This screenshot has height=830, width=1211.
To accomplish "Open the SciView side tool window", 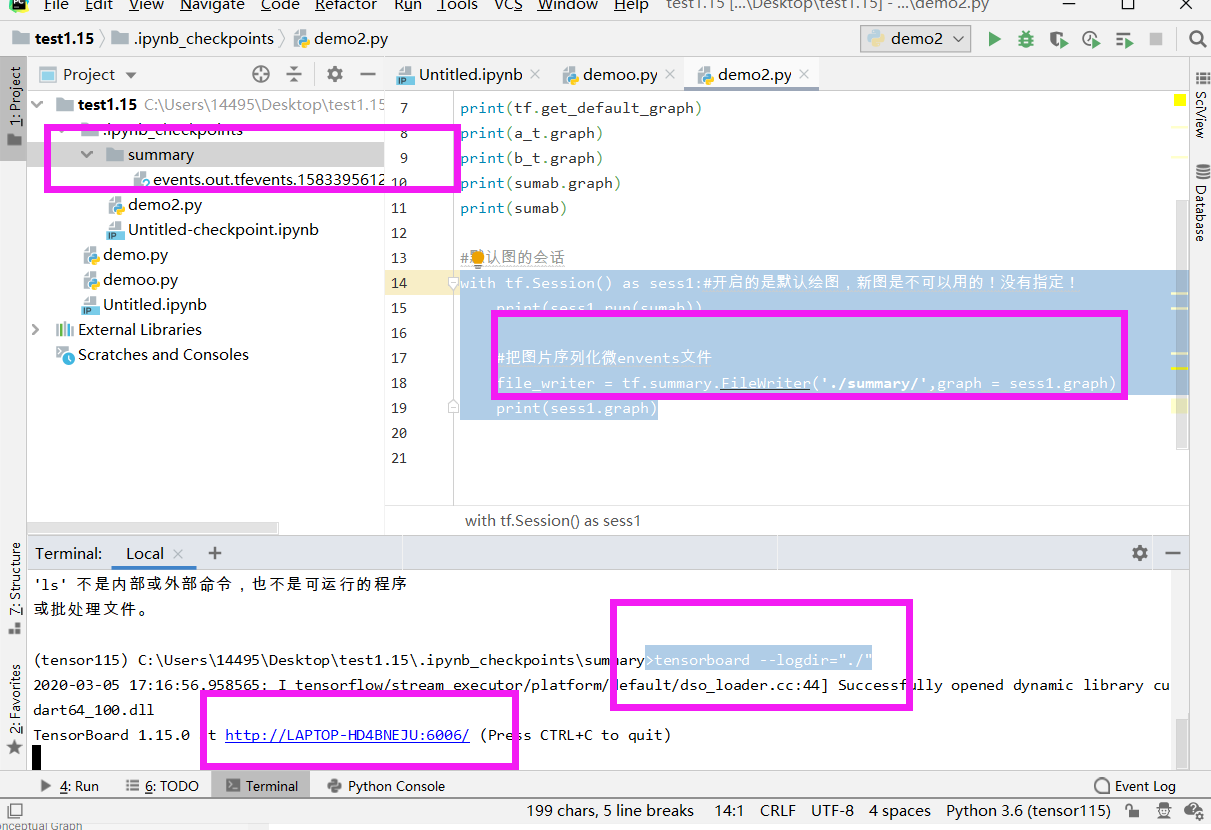I will coord(1200,106).
